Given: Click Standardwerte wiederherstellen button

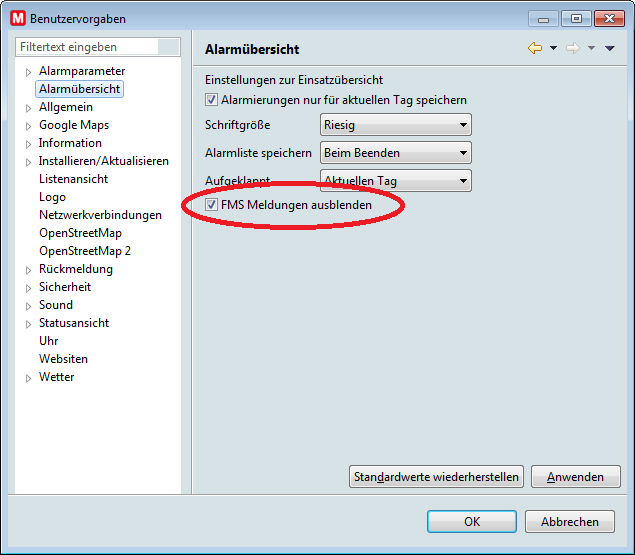Looking at the screenshot, I should point(436,477).
